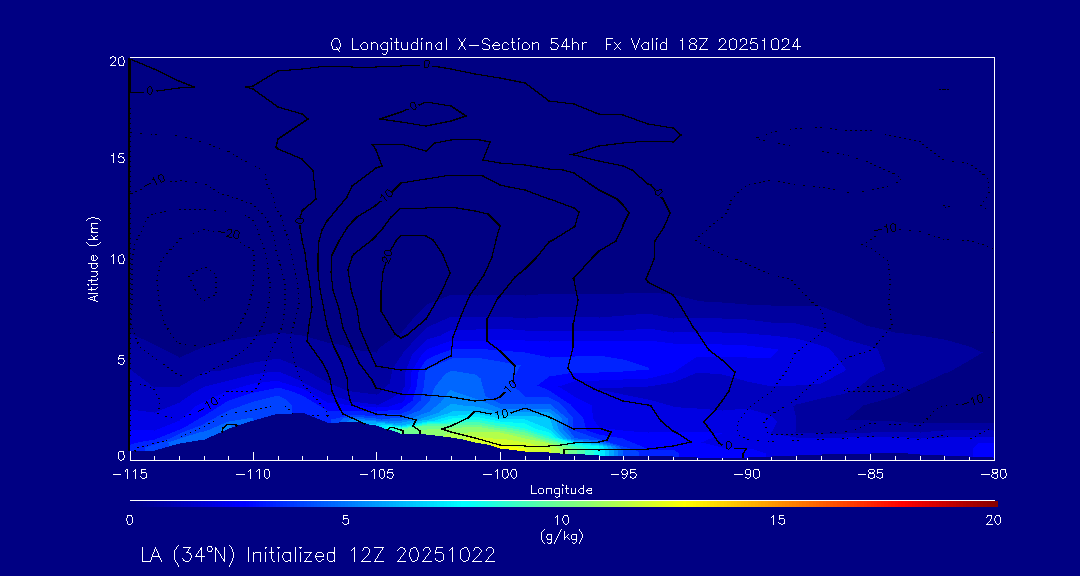Click the solid contour label 20
The width and height of the screenshot is (1080, 576).
click(387, 256)
